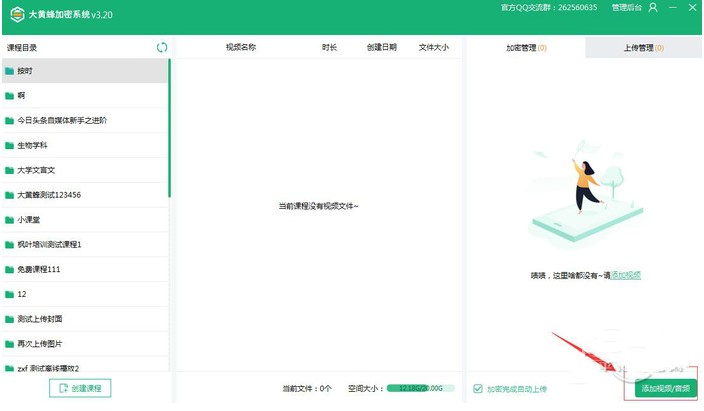
Task: Click the folder icon beside 小课堂
Action: 9,220
